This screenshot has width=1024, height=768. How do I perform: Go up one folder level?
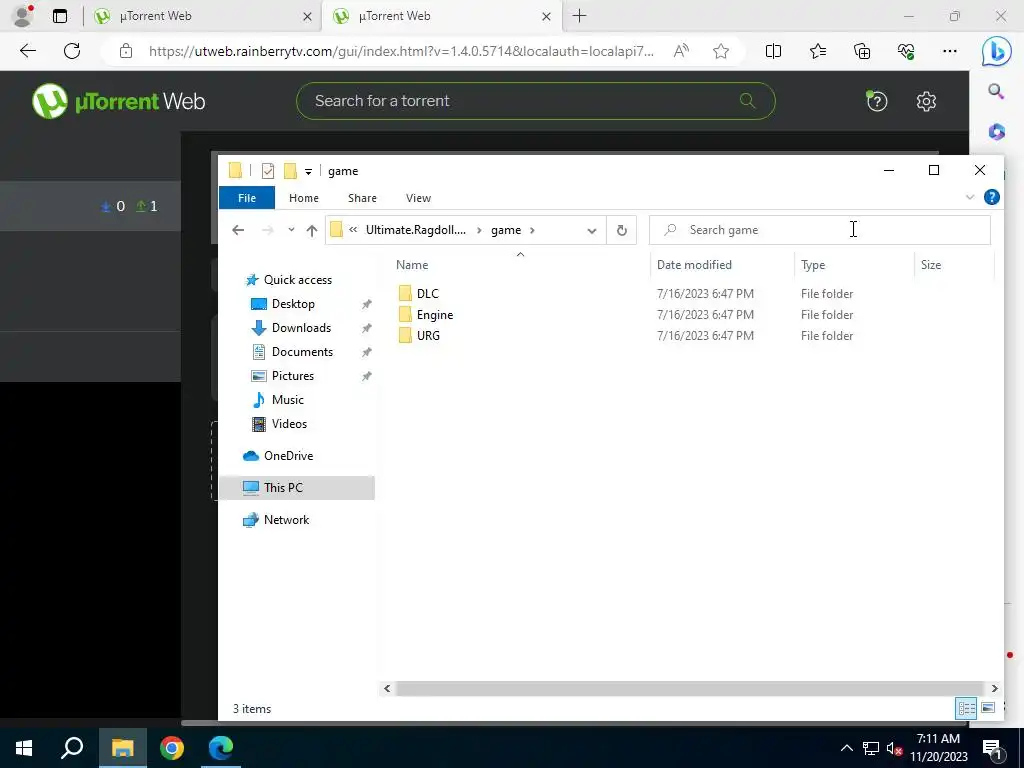pos(312,230)
